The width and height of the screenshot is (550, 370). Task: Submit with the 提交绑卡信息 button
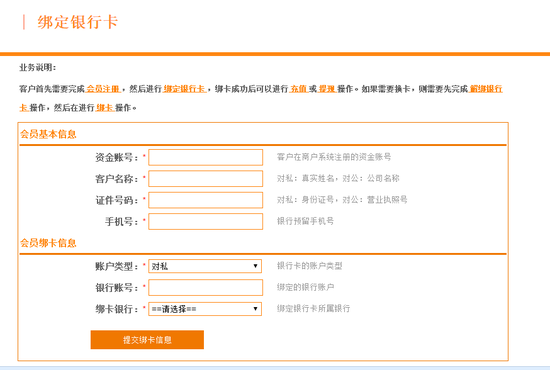(x=147, y=339)
